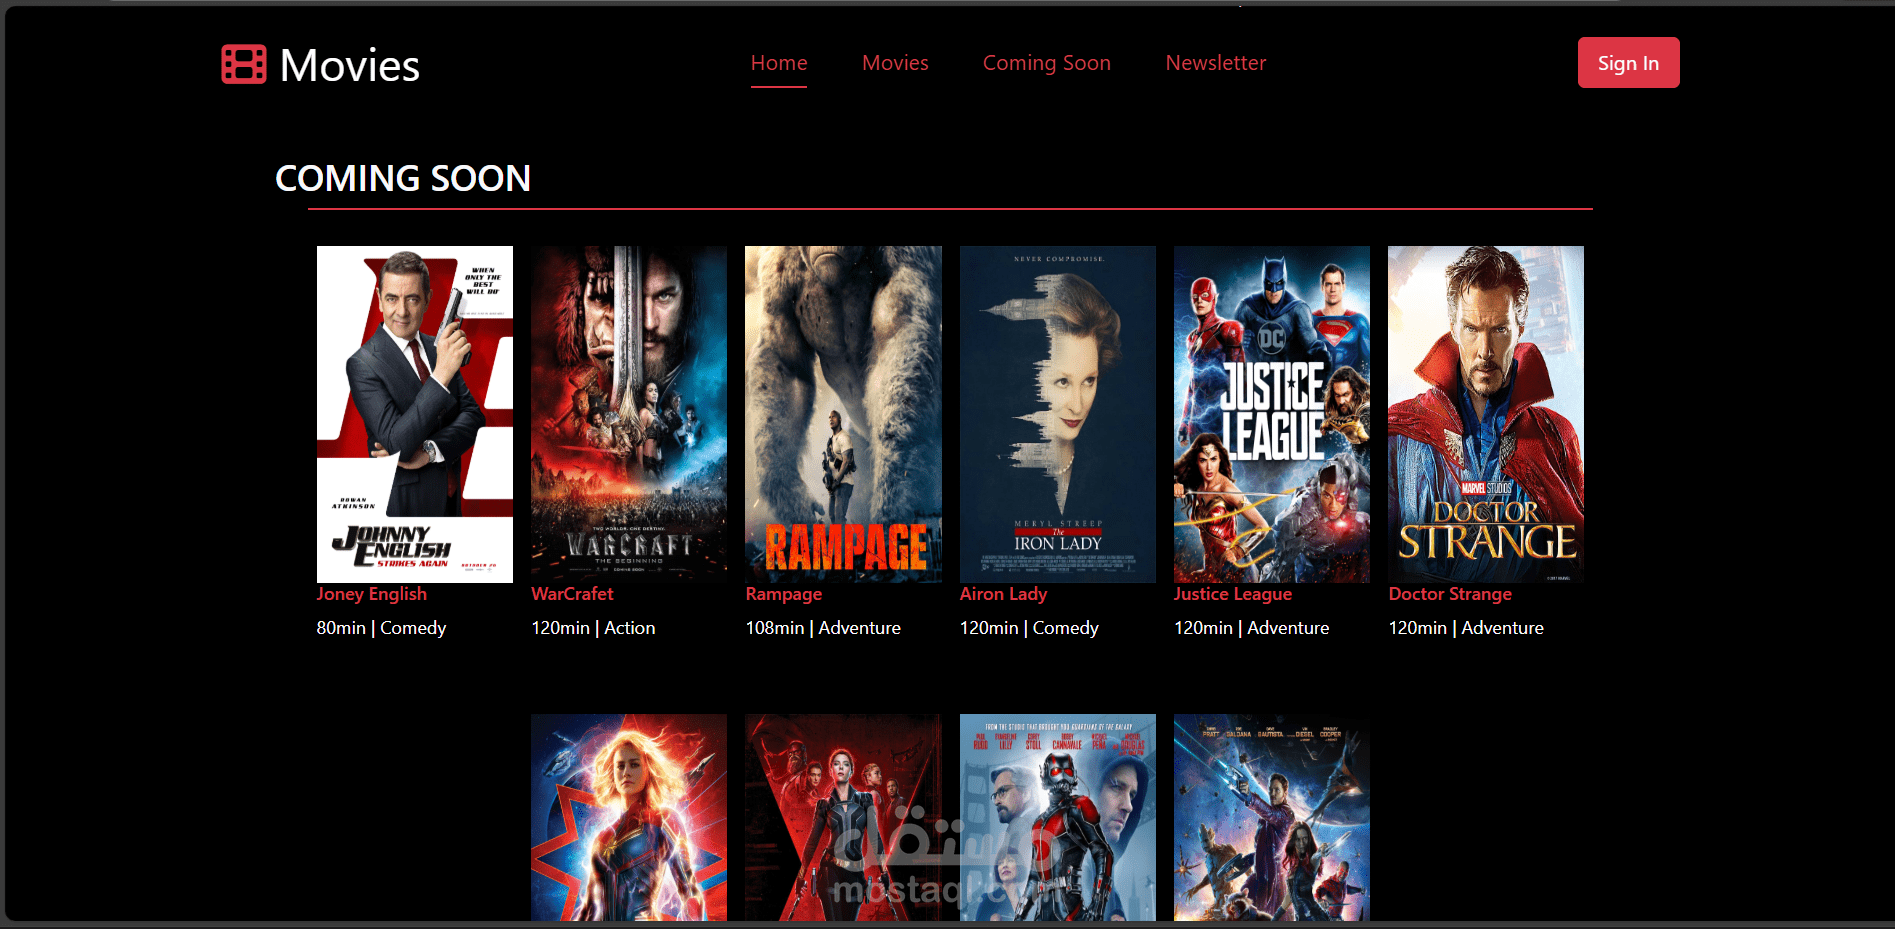Open the Warcraft movie poster
1895x929 pixels.
629,414
